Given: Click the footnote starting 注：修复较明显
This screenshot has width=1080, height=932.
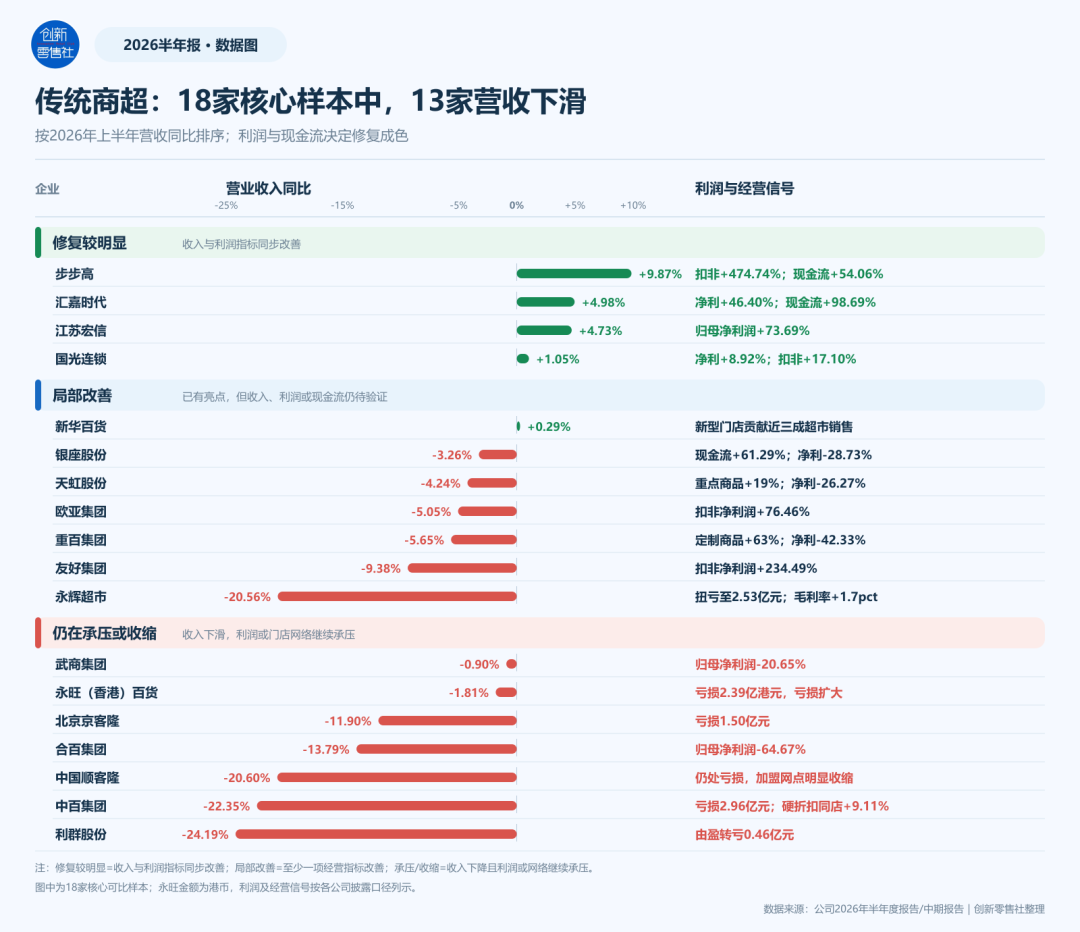Looking at the screenshot, I should 316,868.
